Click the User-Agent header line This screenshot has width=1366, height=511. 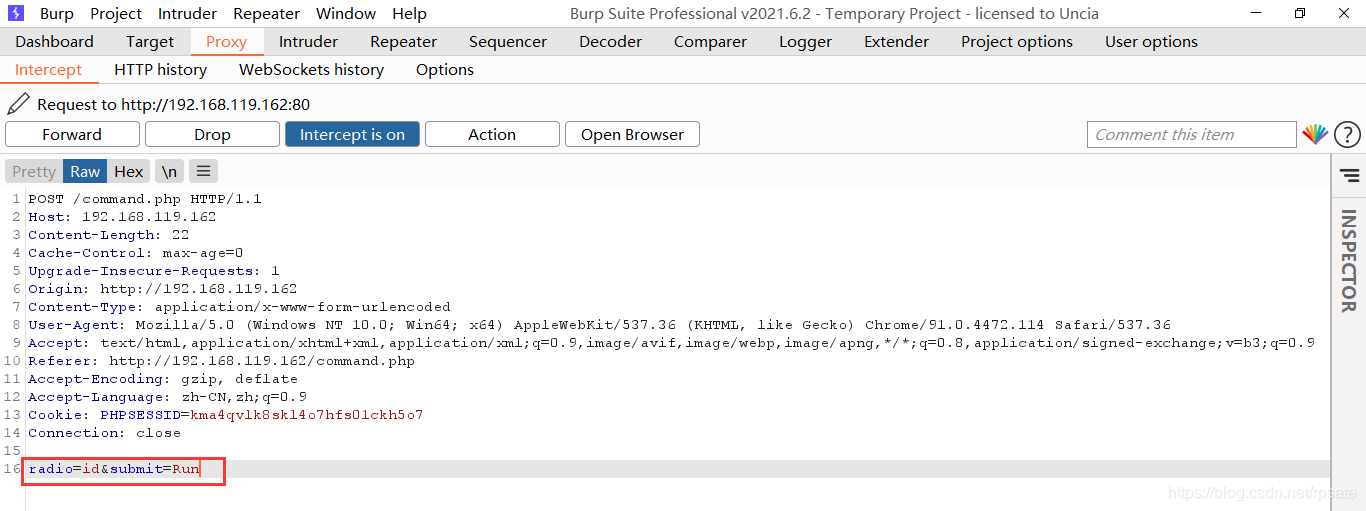pyautogui.click(x=599, y=325)
